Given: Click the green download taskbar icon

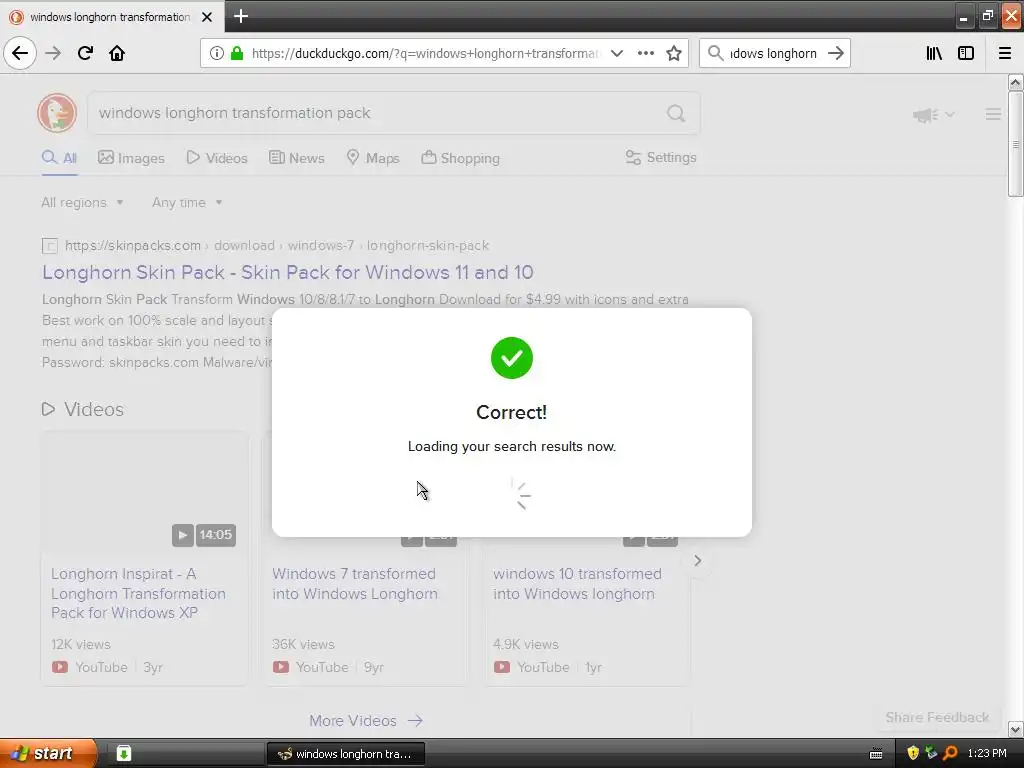Looking at the screenshot, I should (x=123, y=753).
